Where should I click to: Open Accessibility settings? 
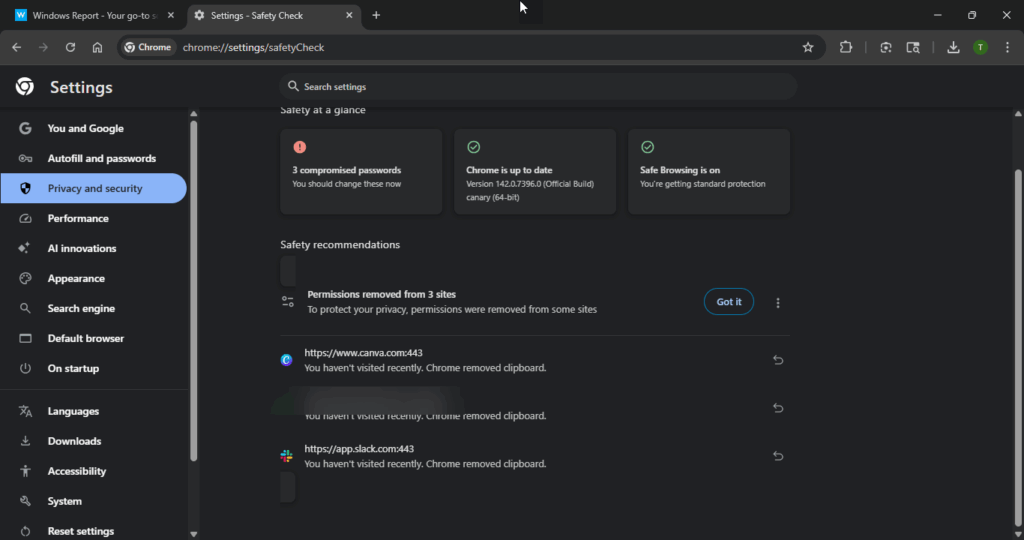pyautogui.click(x=93, y=471)
